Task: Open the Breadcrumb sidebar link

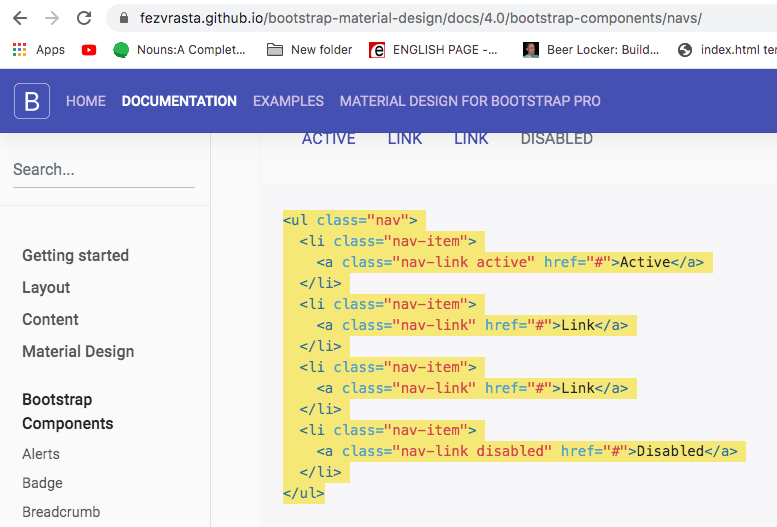Action: point(61,512)
